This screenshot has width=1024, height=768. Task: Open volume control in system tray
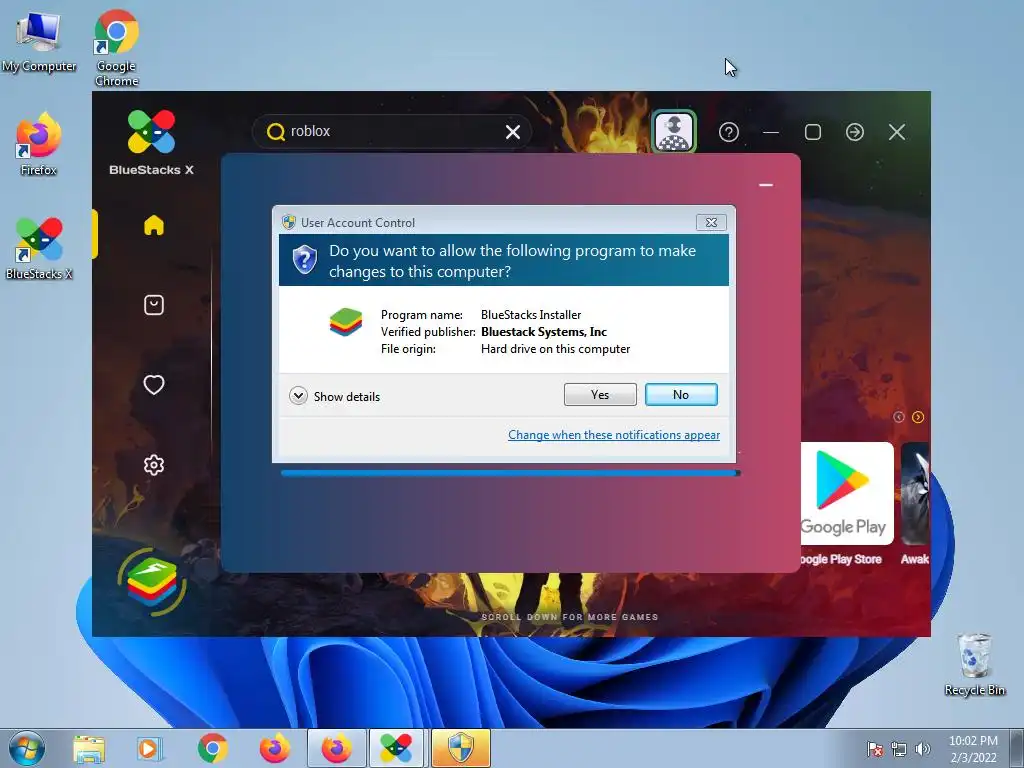(923, 749)
